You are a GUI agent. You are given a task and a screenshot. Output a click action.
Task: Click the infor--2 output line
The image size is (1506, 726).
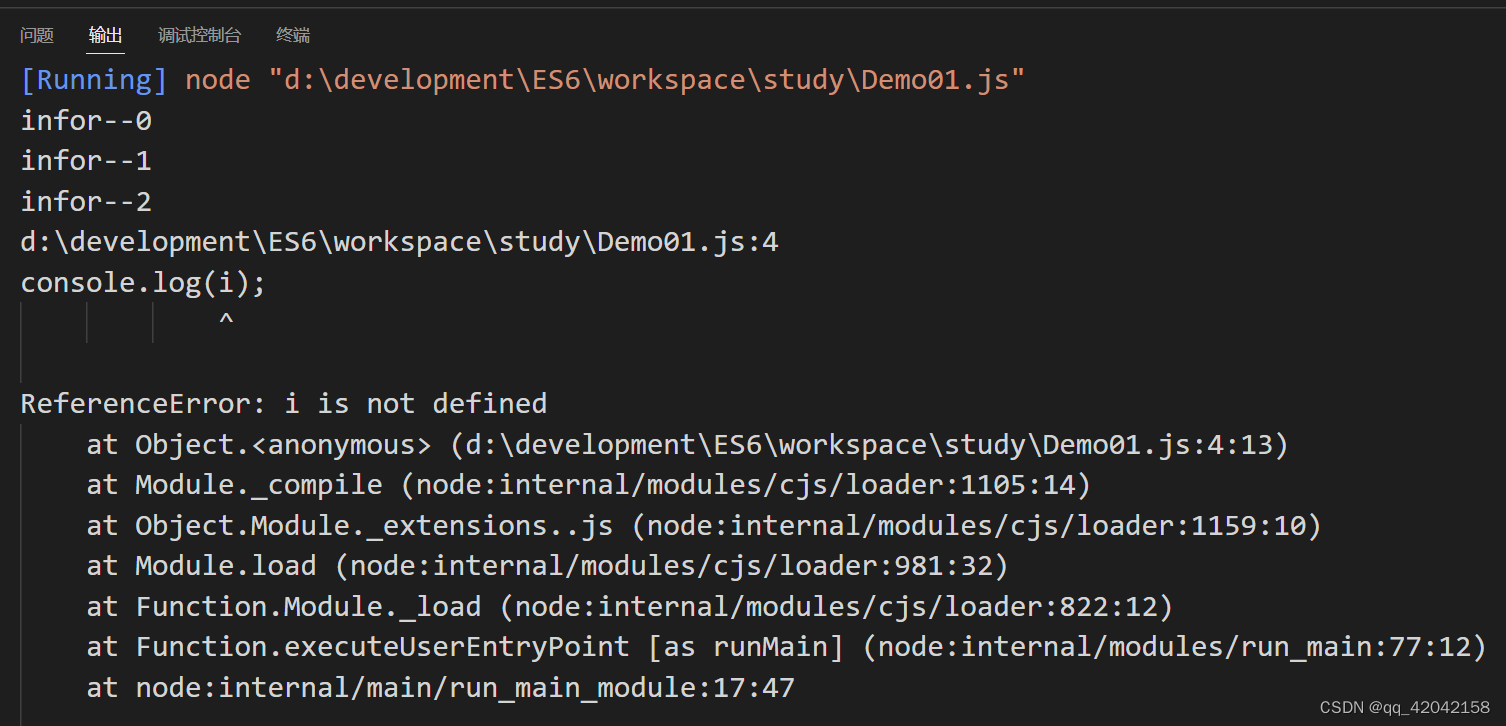86,202
